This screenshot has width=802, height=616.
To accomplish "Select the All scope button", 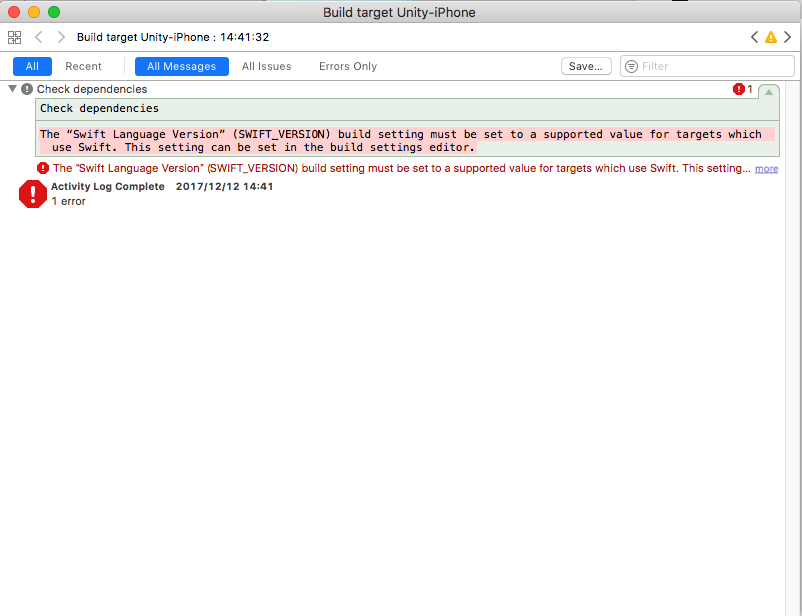I will point(32,67).
